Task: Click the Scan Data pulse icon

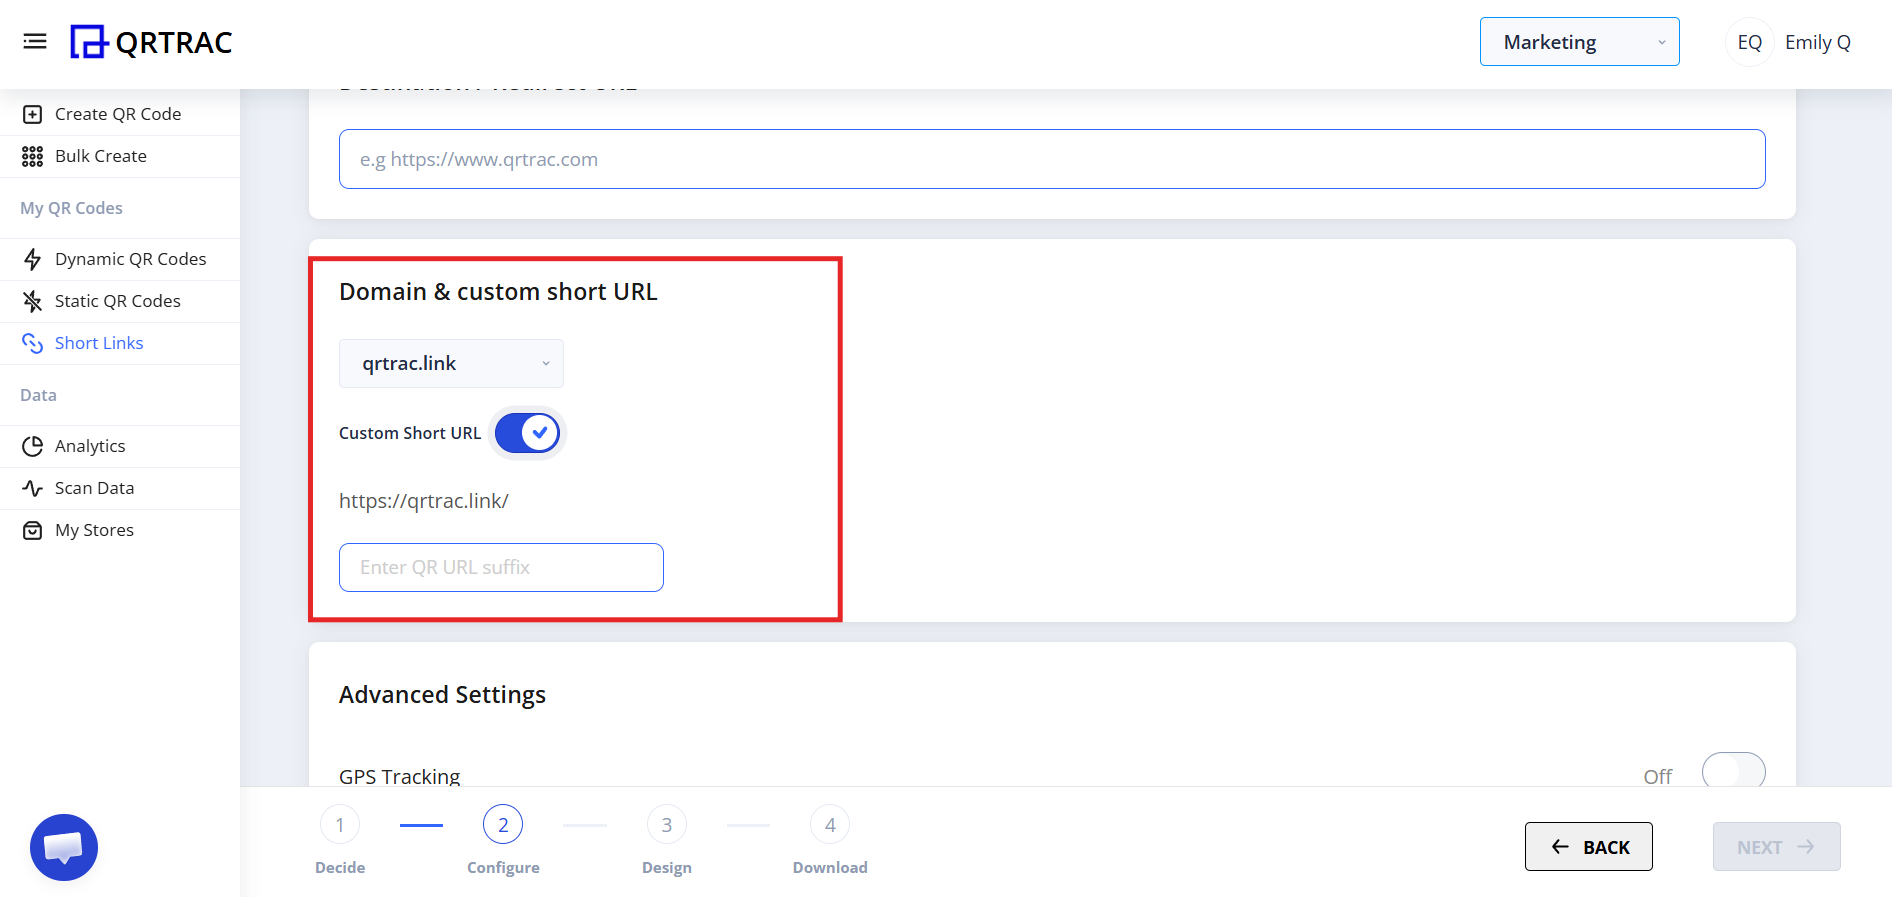Action: tap(33, 488)
